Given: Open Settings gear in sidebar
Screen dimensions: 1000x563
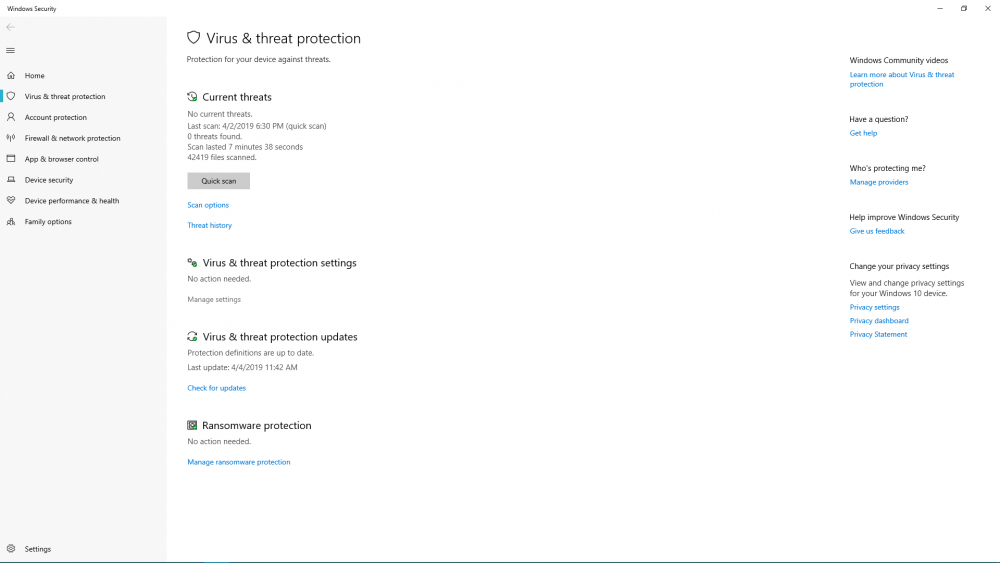Looking at the screenshot, I should 11,549.
